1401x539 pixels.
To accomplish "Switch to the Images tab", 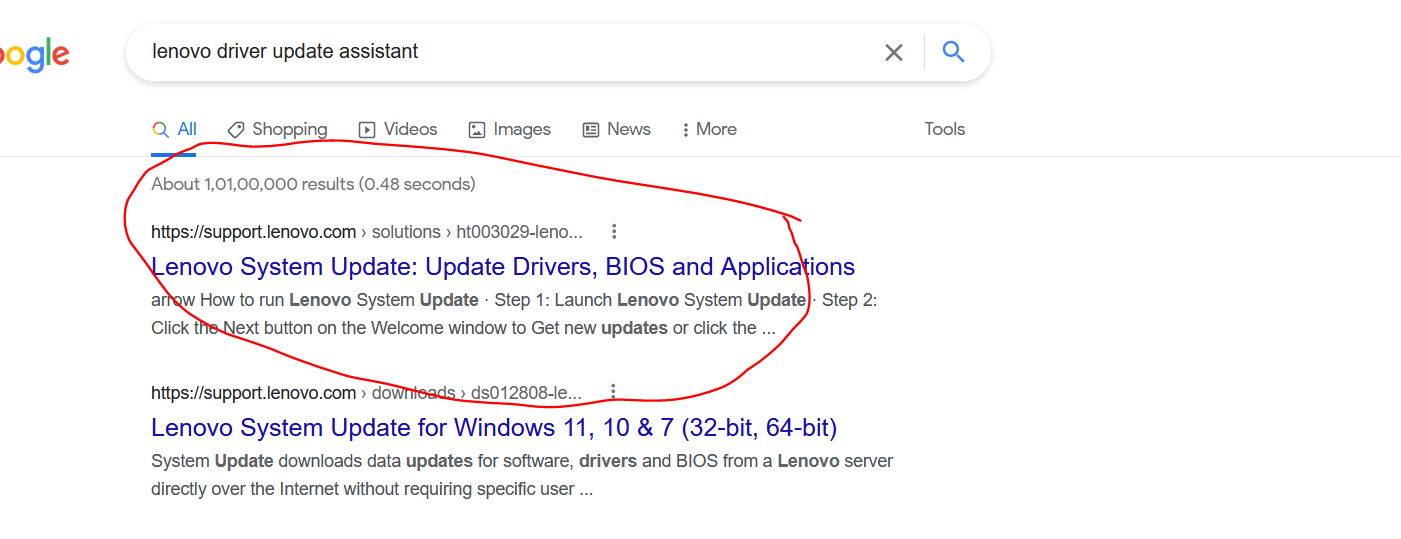I will pyautogui.click(x=510, y=130).
